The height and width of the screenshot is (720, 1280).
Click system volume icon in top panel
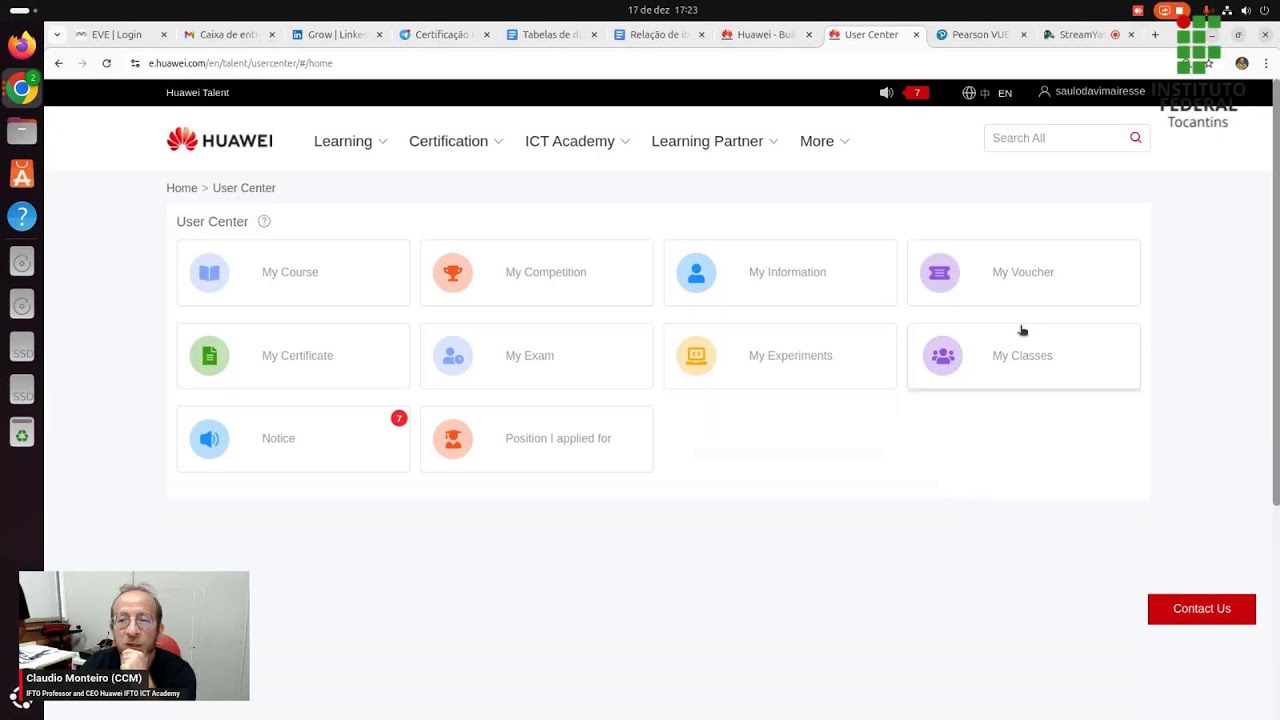pos(1245,10)
